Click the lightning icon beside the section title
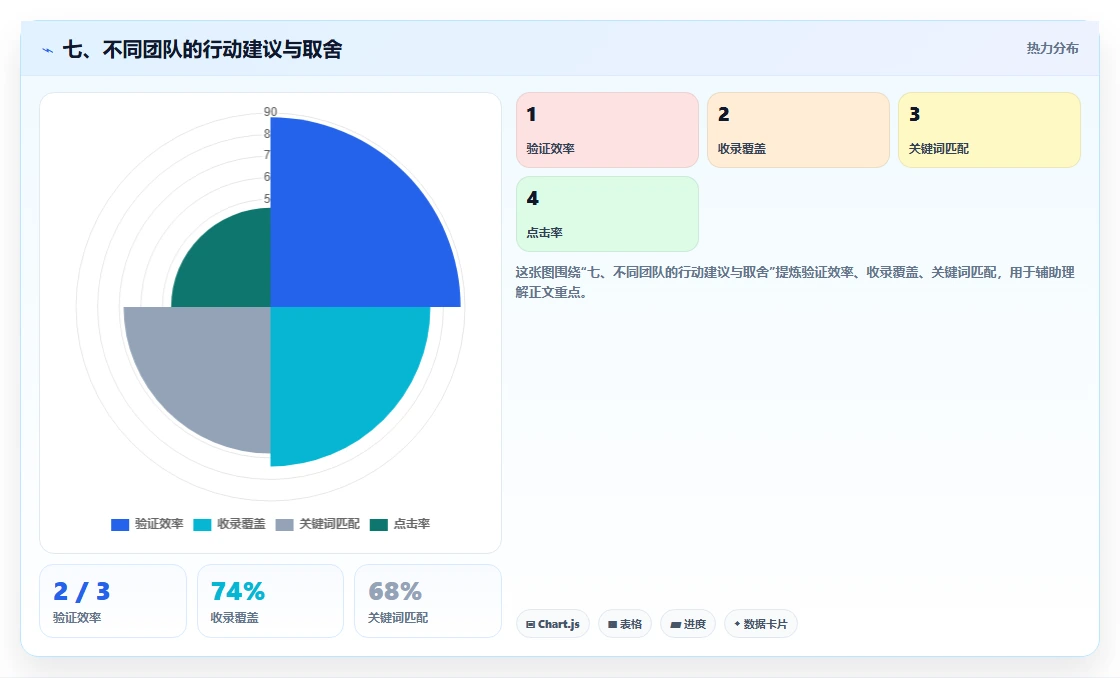Viewport: 1120px width, 678px height. point(48,50)
